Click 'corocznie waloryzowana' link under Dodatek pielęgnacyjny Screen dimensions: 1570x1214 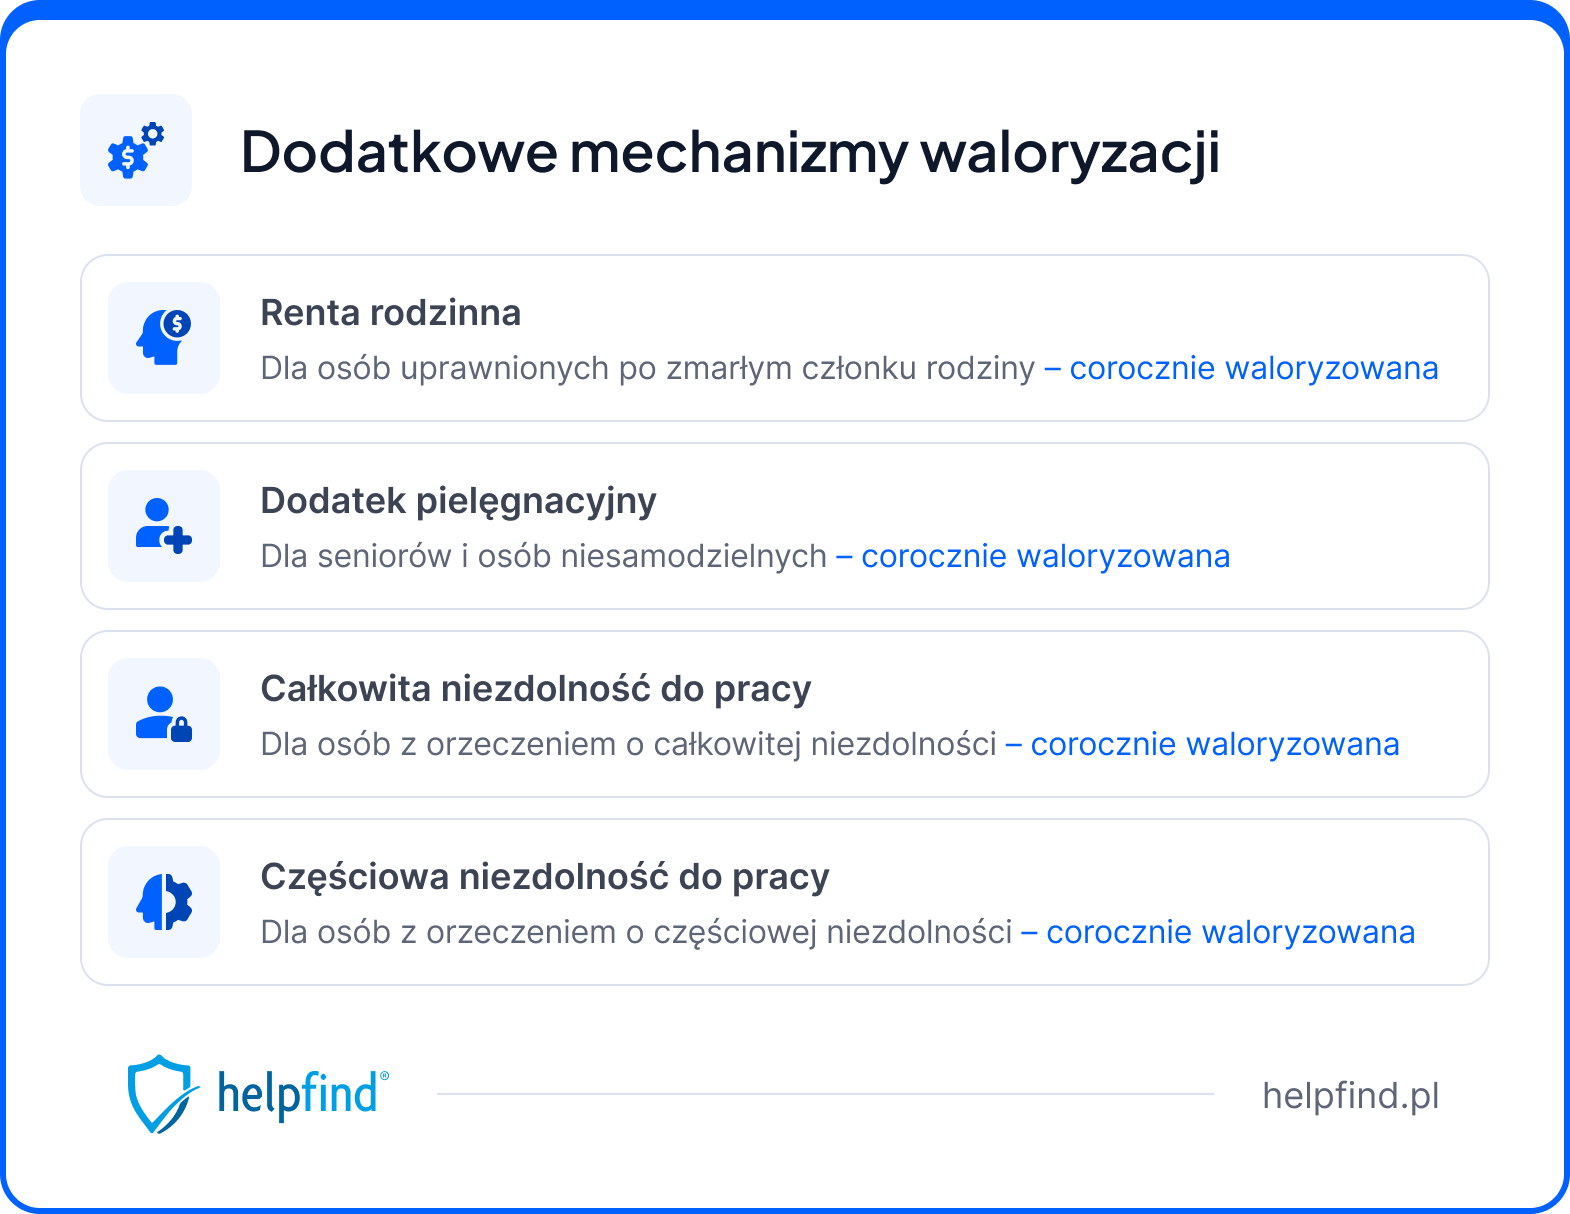tap(1045, 557)
